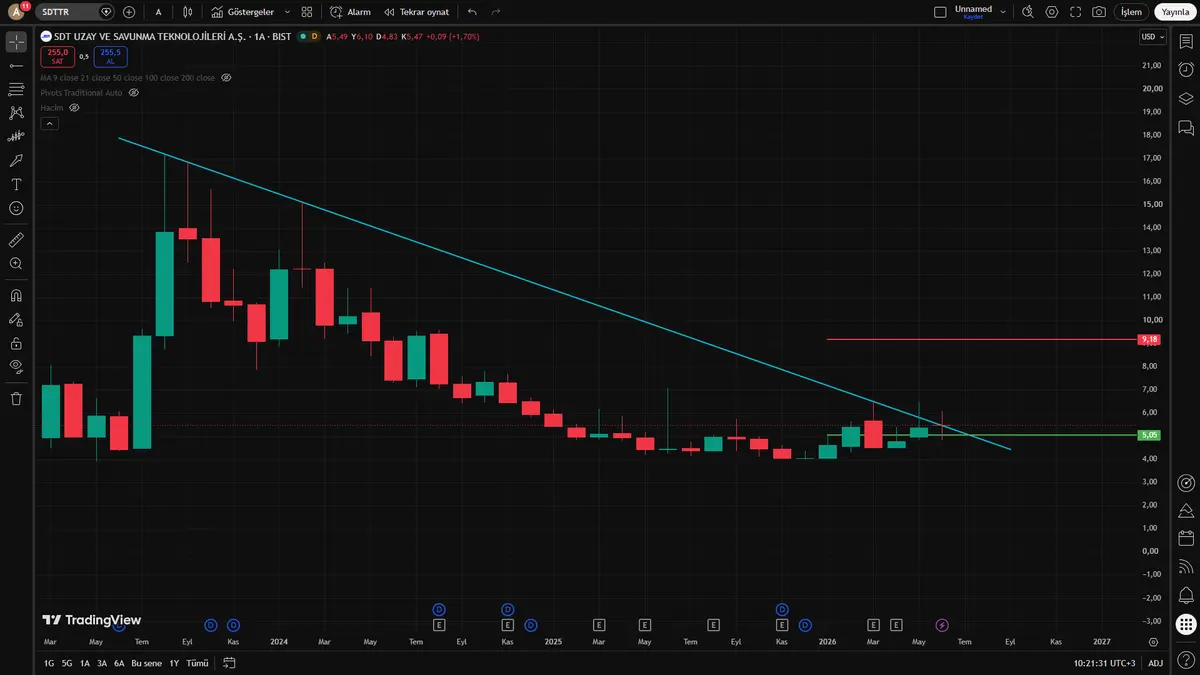Open the indicator templates grid icon

pos(307,12)
